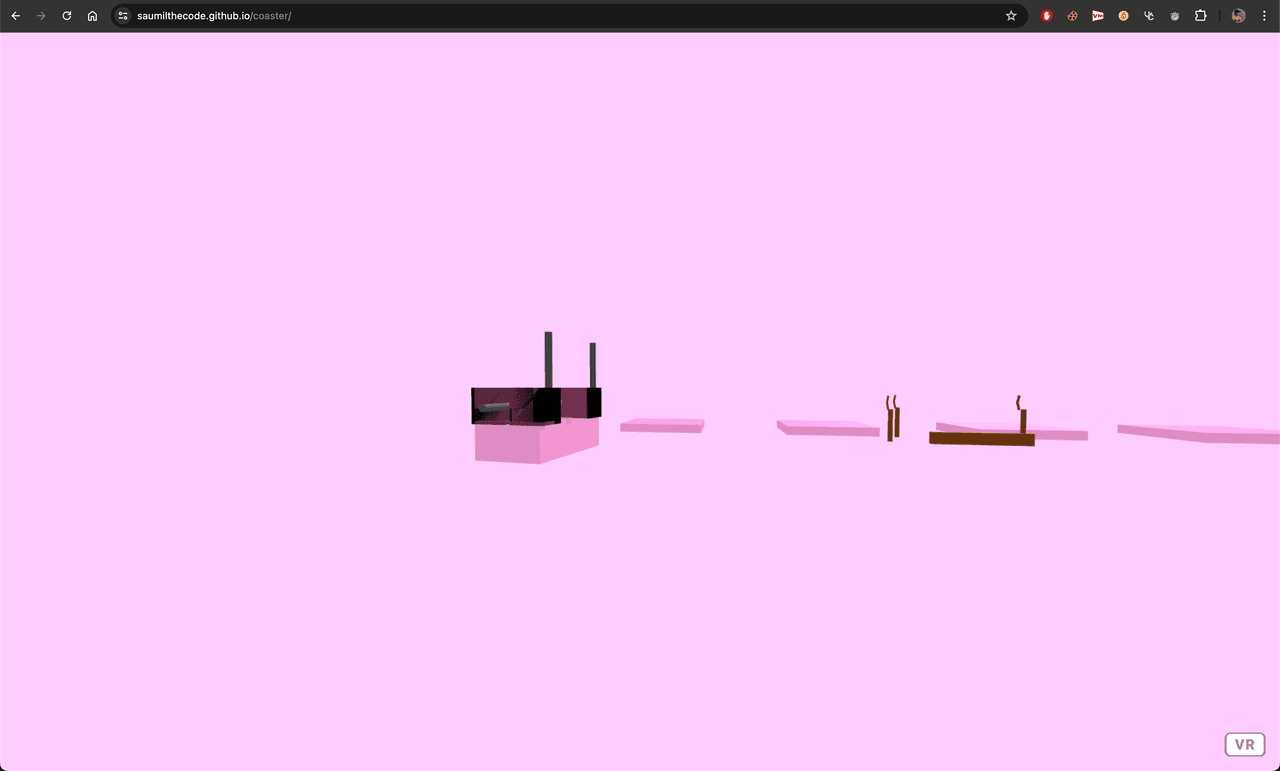Screen dimensions: 1280x771
Task: Open the Chrome profile avatar menu
Action: tap(1238, 16)
